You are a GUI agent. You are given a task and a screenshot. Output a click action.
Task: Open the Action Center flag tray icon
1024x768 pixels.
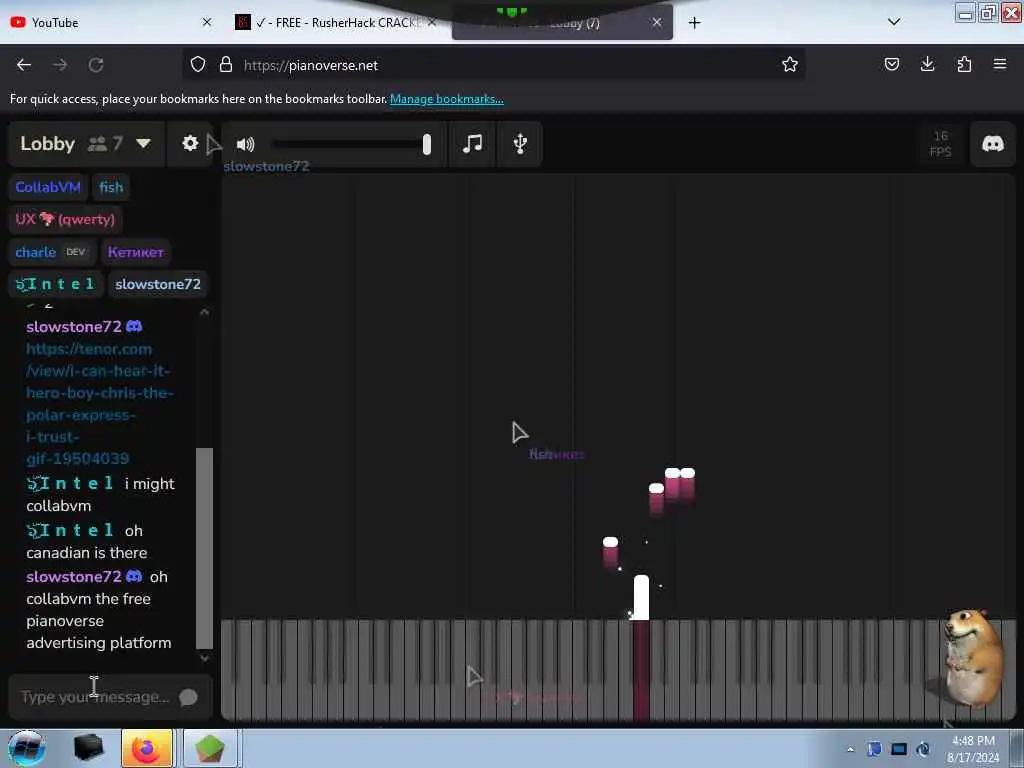coord(874,749)
